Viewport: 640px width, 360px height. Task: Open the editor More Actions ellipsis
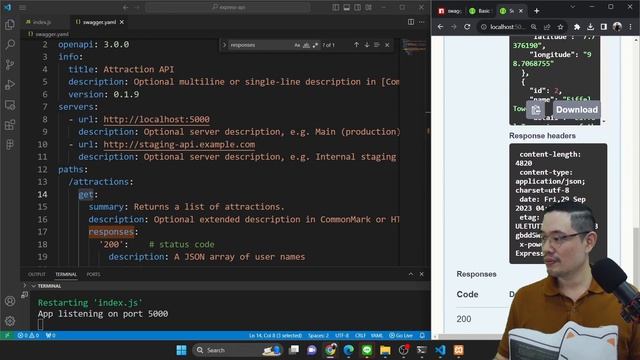(x=422, y=22)
